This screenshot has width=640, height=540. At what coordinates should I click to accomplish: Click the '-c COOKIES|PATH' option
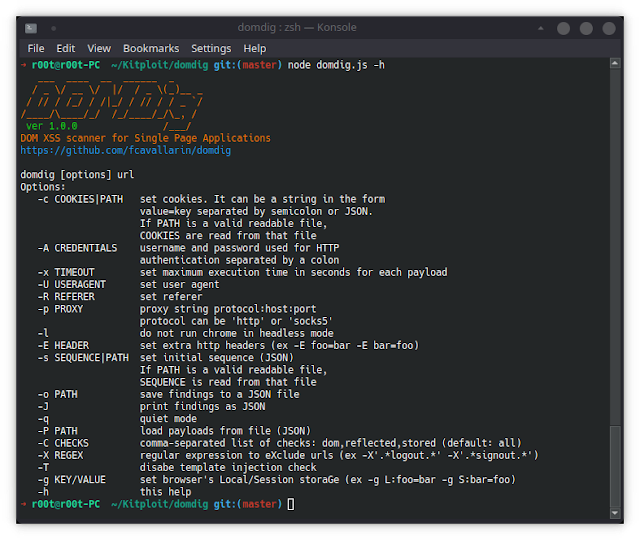(x=80, y=199)
